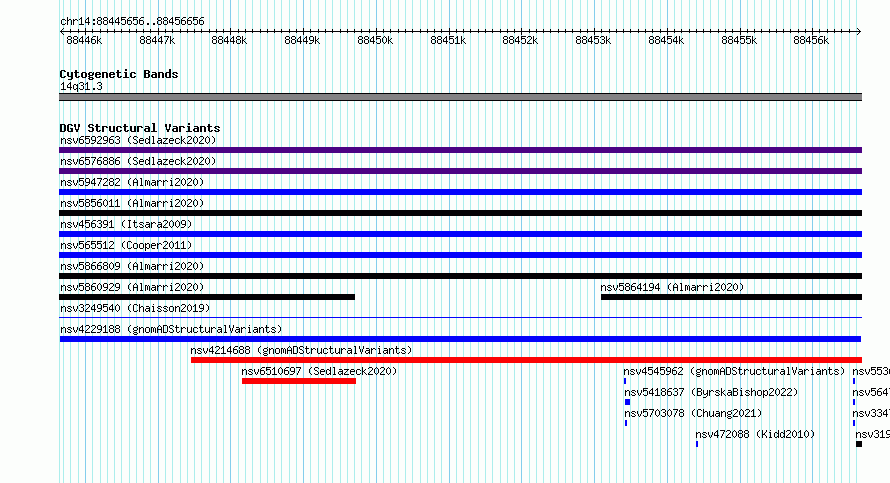The image size is (890, 483).
Task: Click the small blue square under nsv5418637
Action: click(x=627, y=402)
